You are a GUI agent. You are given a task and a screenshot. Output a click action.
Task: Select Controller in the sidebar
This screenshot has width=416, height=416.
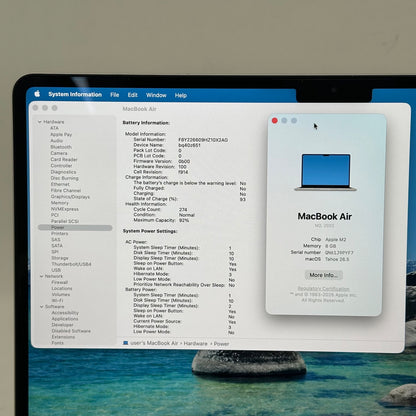tap(61, 165)
